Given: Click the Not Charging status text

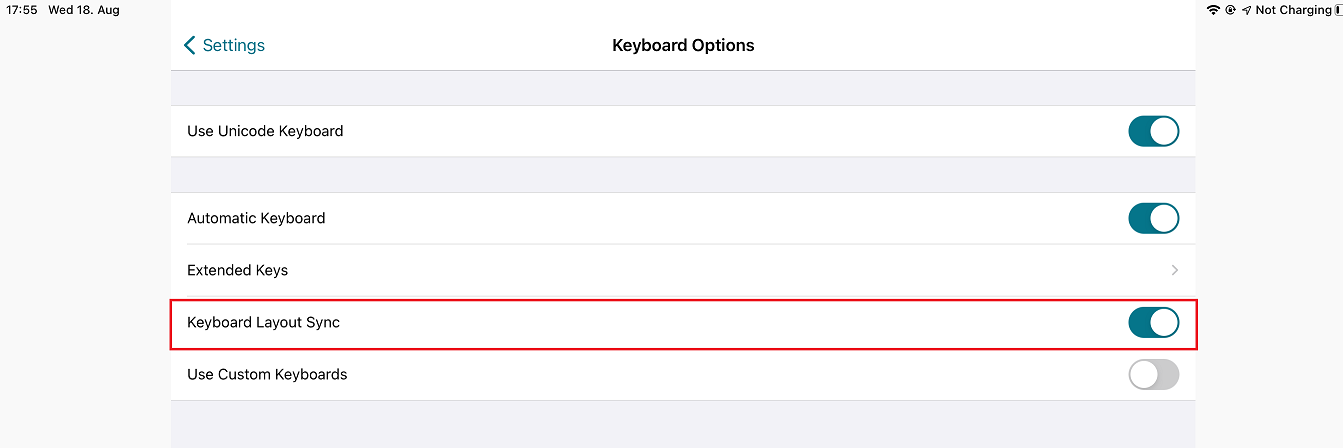Looking at the screenshot, I should point(1293,10).
